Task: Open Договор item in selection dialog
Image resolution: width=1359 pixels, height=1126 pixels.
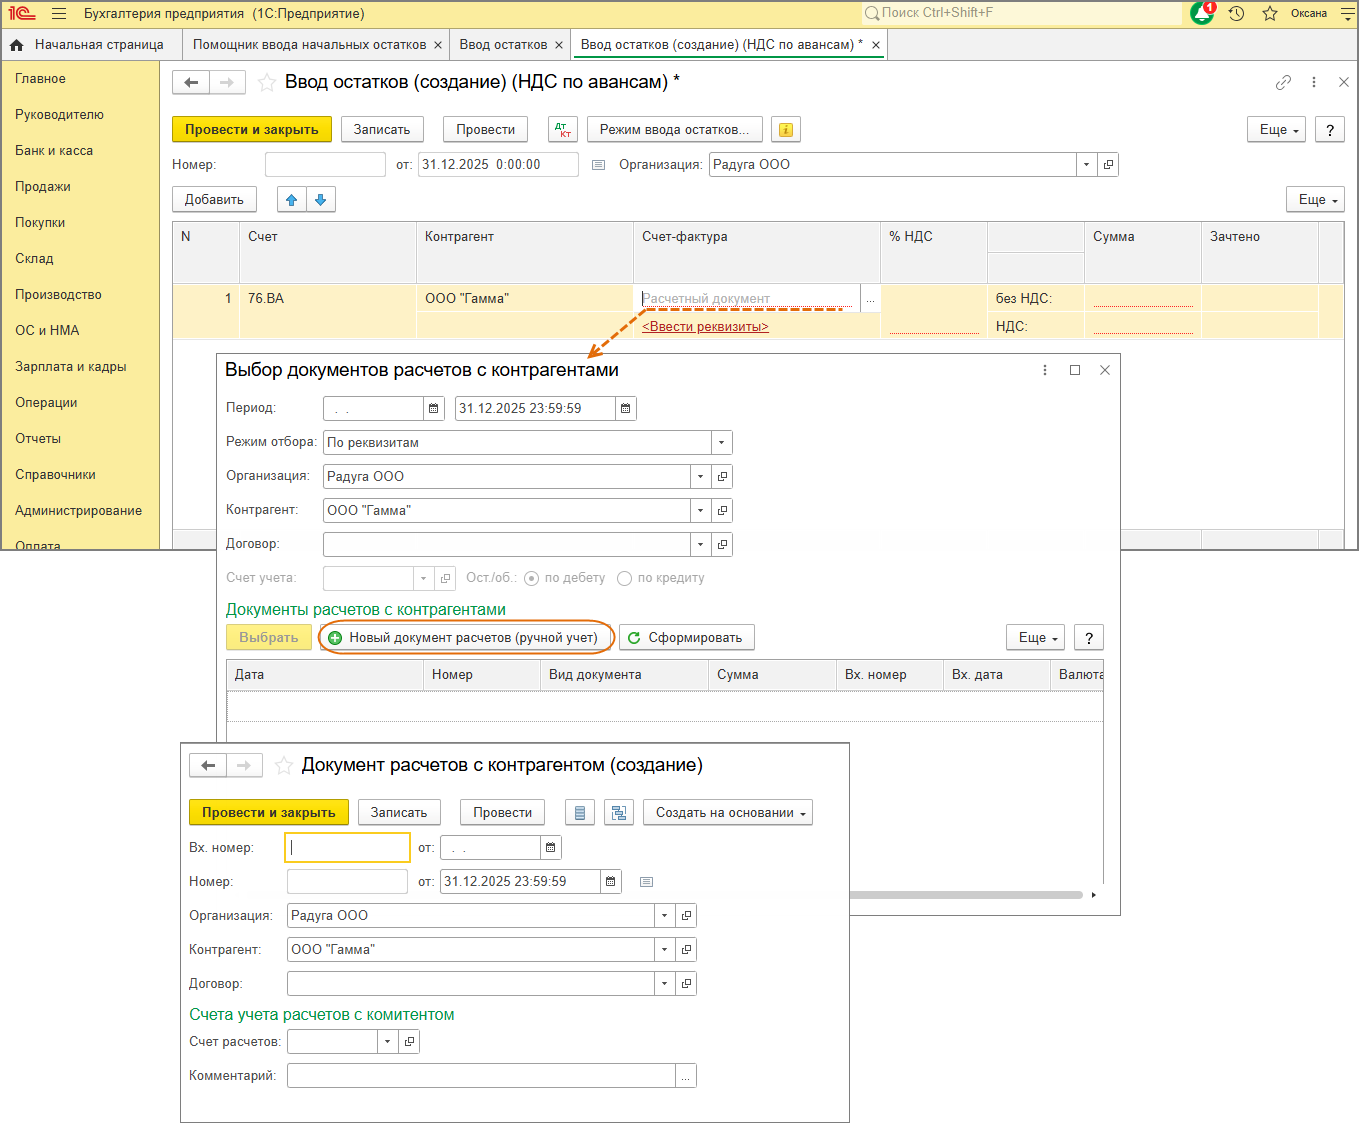Action: click(722, 545)
